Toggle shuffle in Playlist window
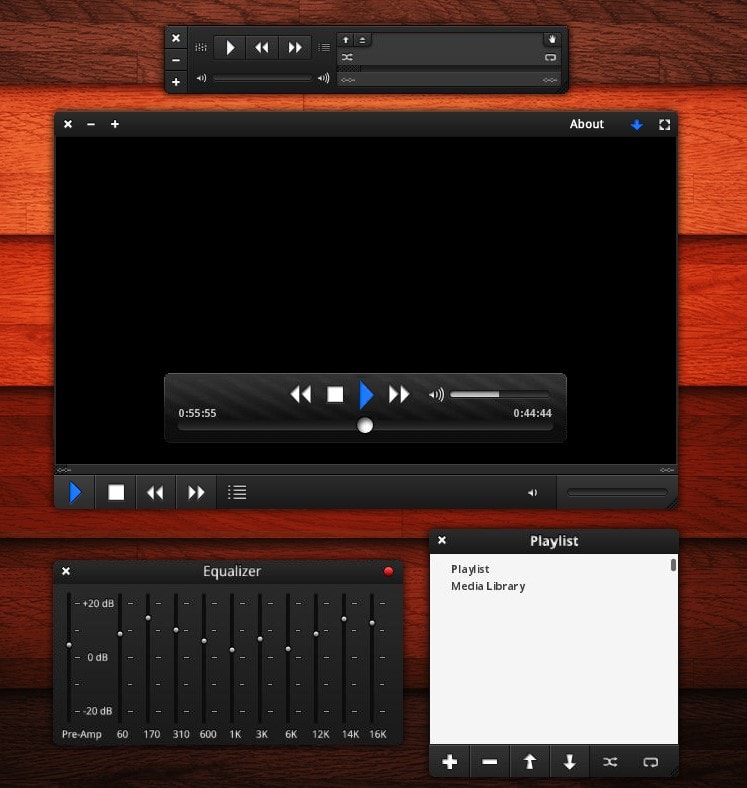Viewport: 747px width, 788px height. 610,762
